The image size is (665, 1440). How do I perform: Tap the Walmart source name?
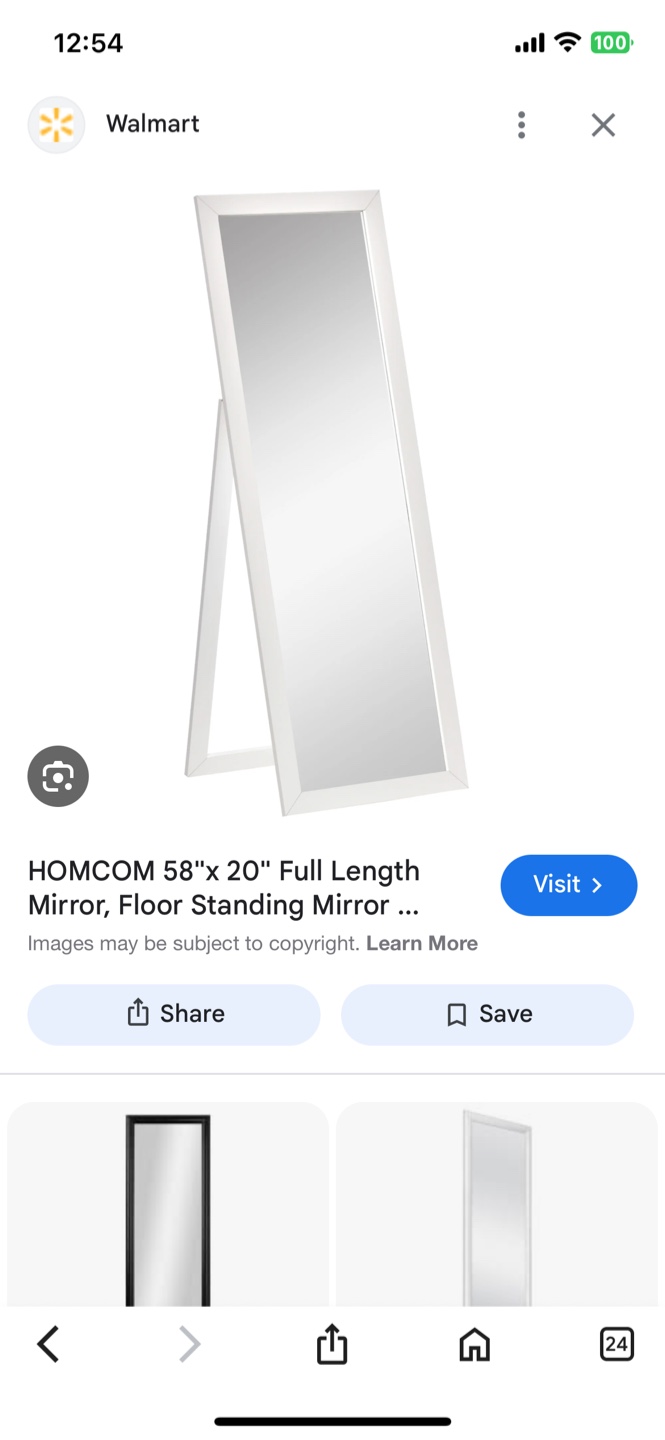coord(153,124)
